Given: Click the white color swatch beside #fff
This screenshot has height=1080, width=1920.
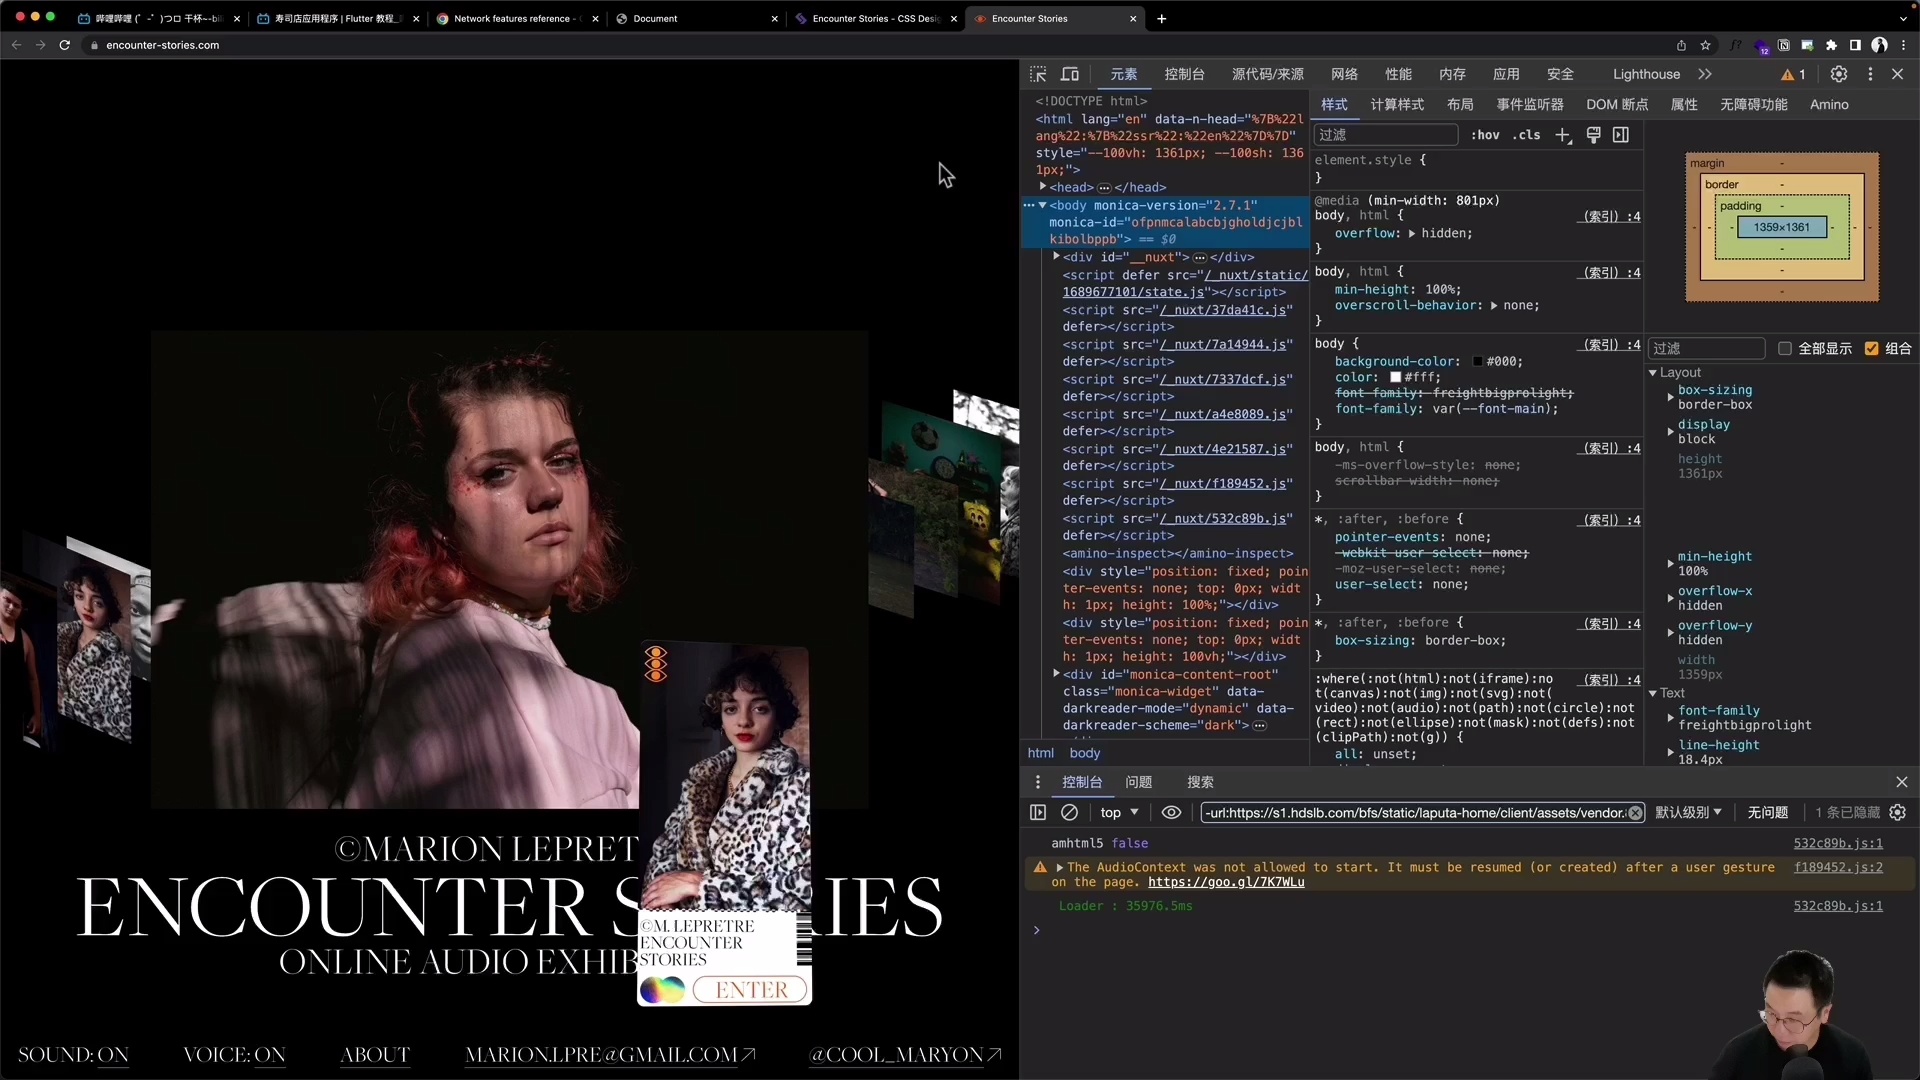Looking at the screenshot, I should pos(1396,377).
